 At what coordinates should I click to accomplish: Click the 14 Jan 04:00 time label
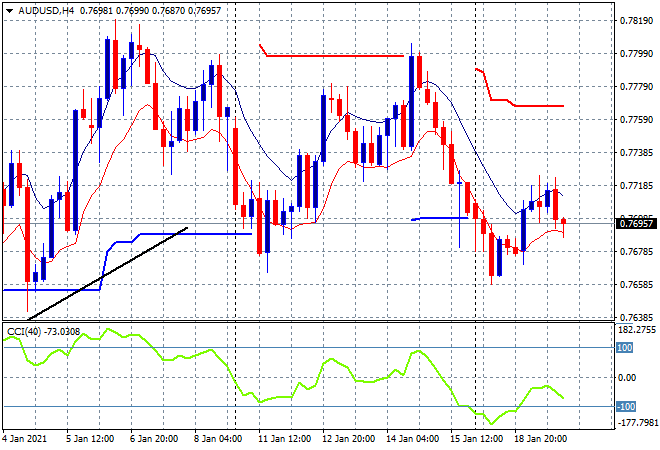coord(412,439)
